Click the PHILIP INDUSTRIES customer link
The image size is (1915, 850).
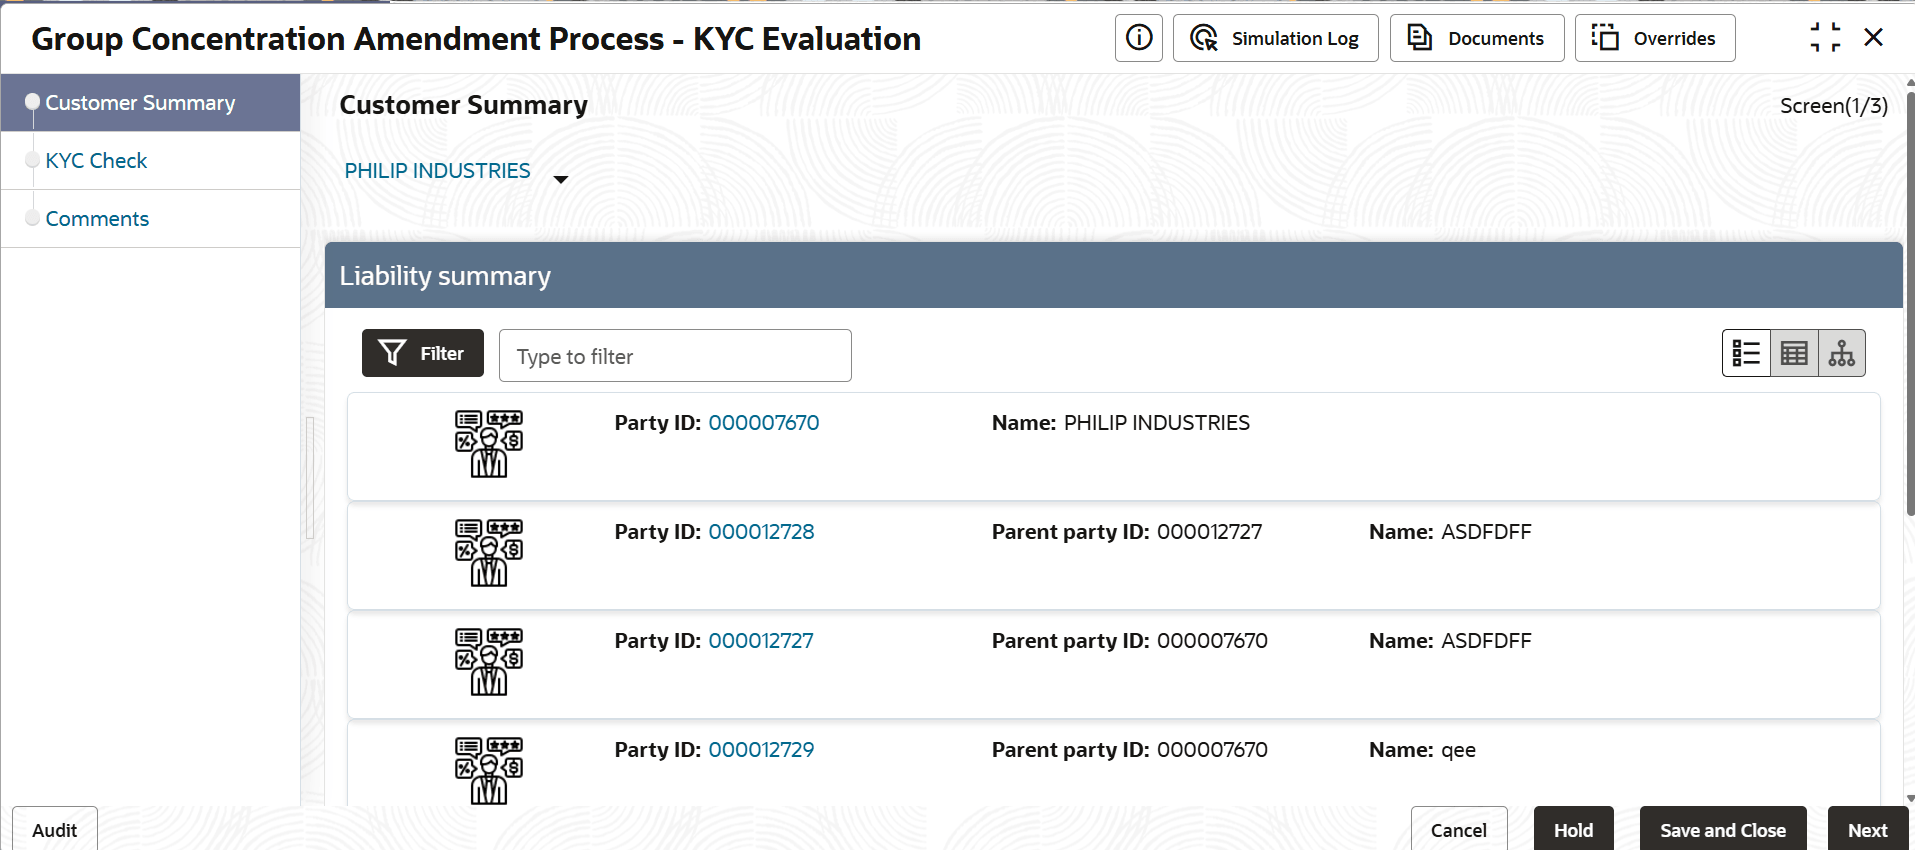pyautogui.click(x=438, y=171)
